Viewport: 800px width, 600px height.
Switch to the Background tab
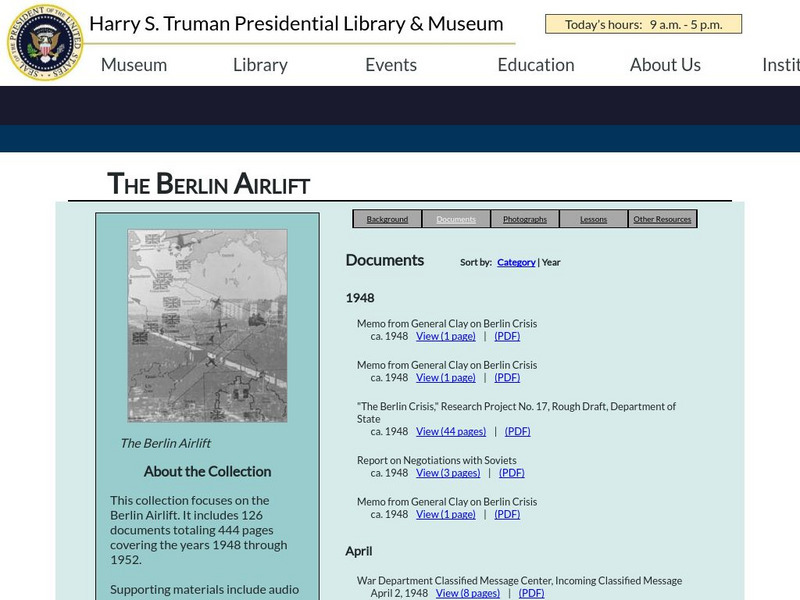(x=387, y=219)
